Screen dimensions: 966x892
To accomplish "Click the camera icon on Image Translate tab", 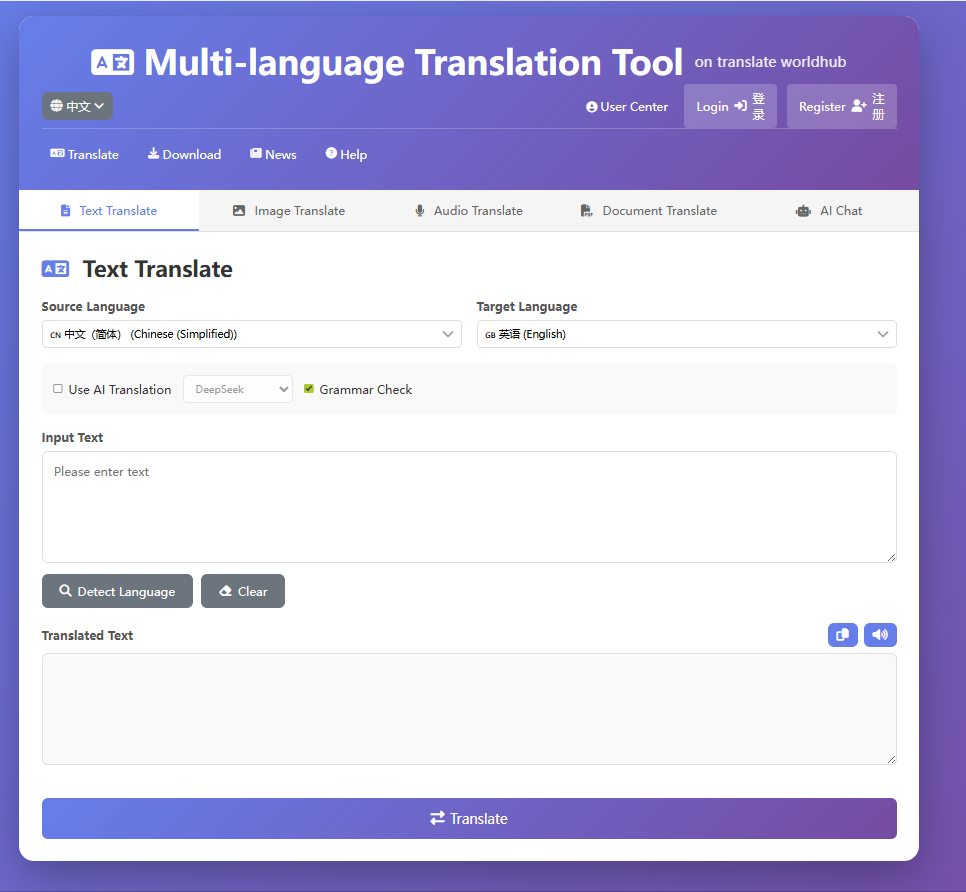I will coord(239,210).
